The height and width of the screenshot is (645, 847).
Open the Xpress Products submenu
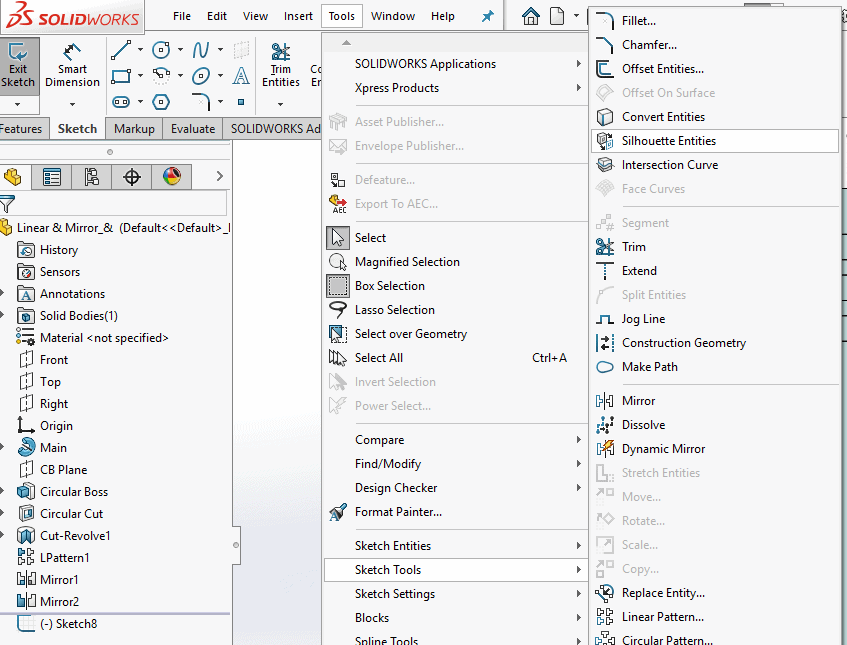455,88
